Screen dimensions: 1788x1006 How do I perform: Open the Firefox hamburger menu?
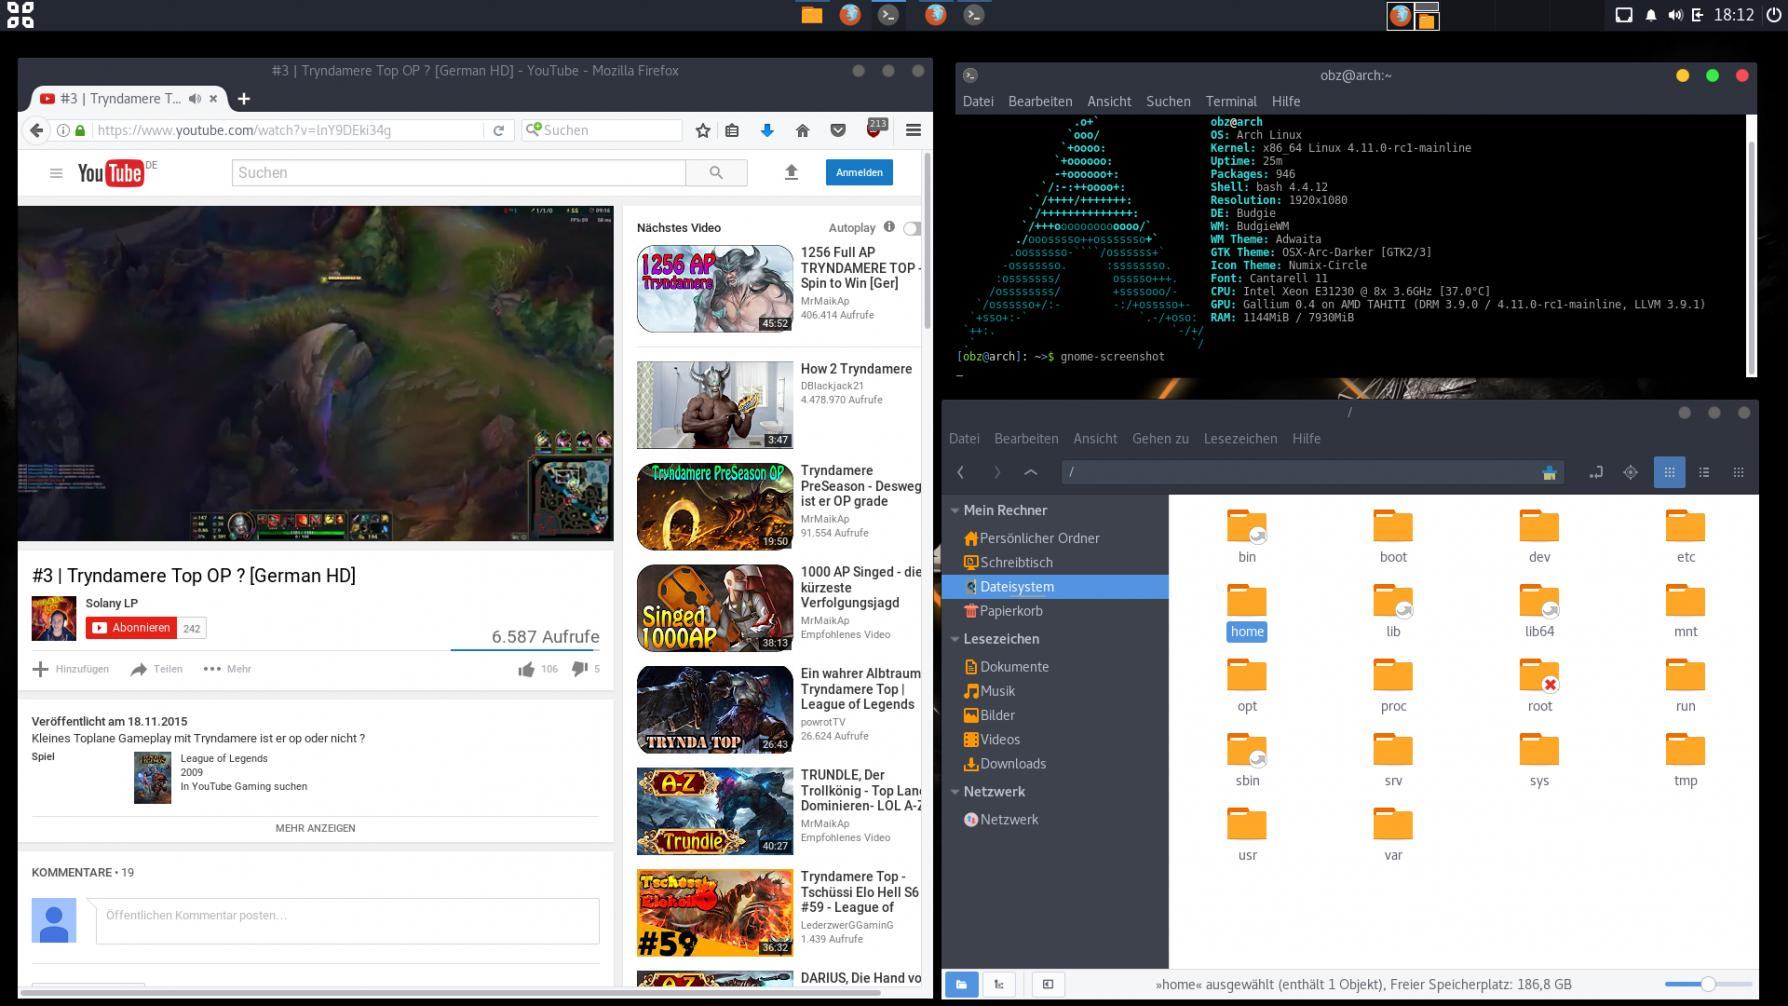[913, 130]
